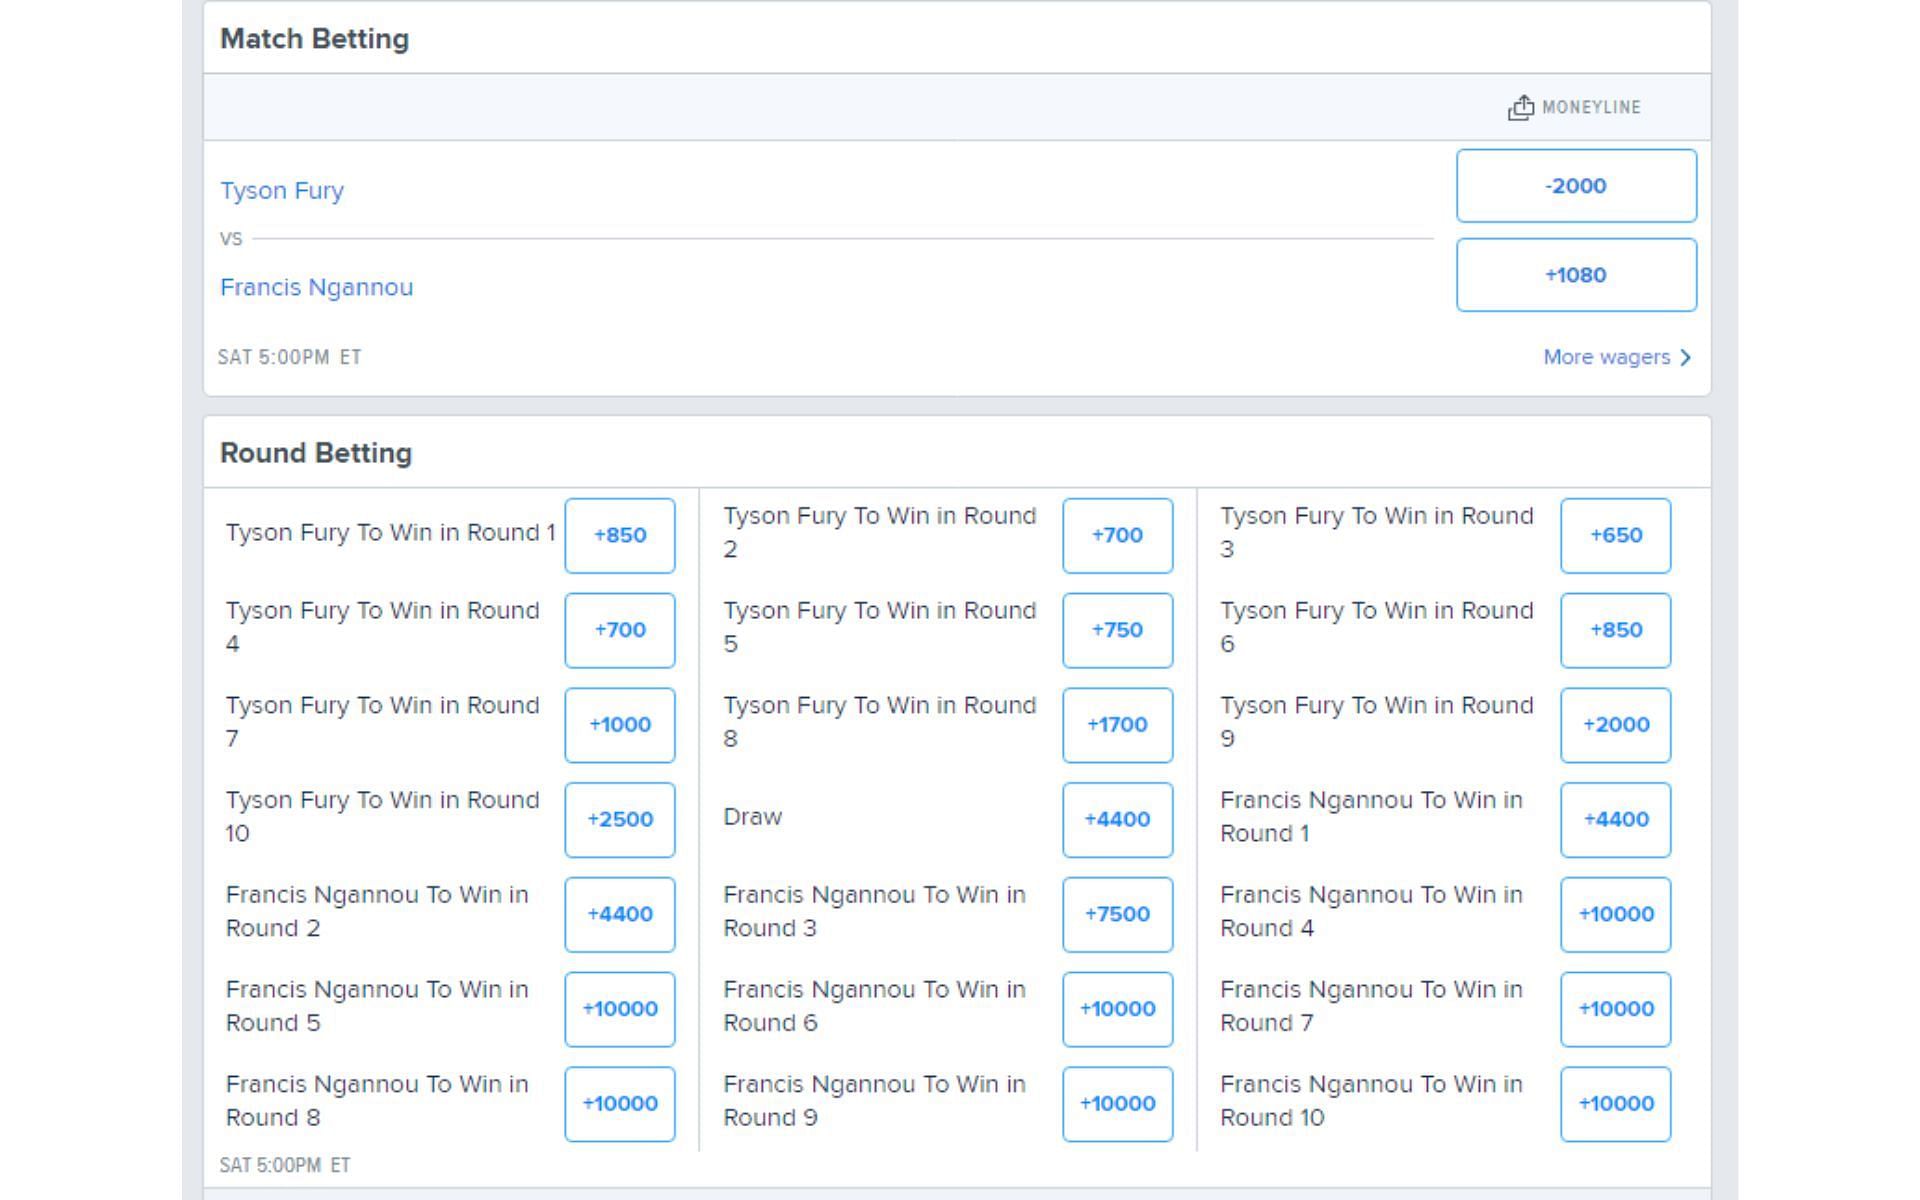Bet Francis Ngannou to win Round 1
Image resolution: width=1920 pixels, height=1200 pixels.
click(x=1615, y=820)
